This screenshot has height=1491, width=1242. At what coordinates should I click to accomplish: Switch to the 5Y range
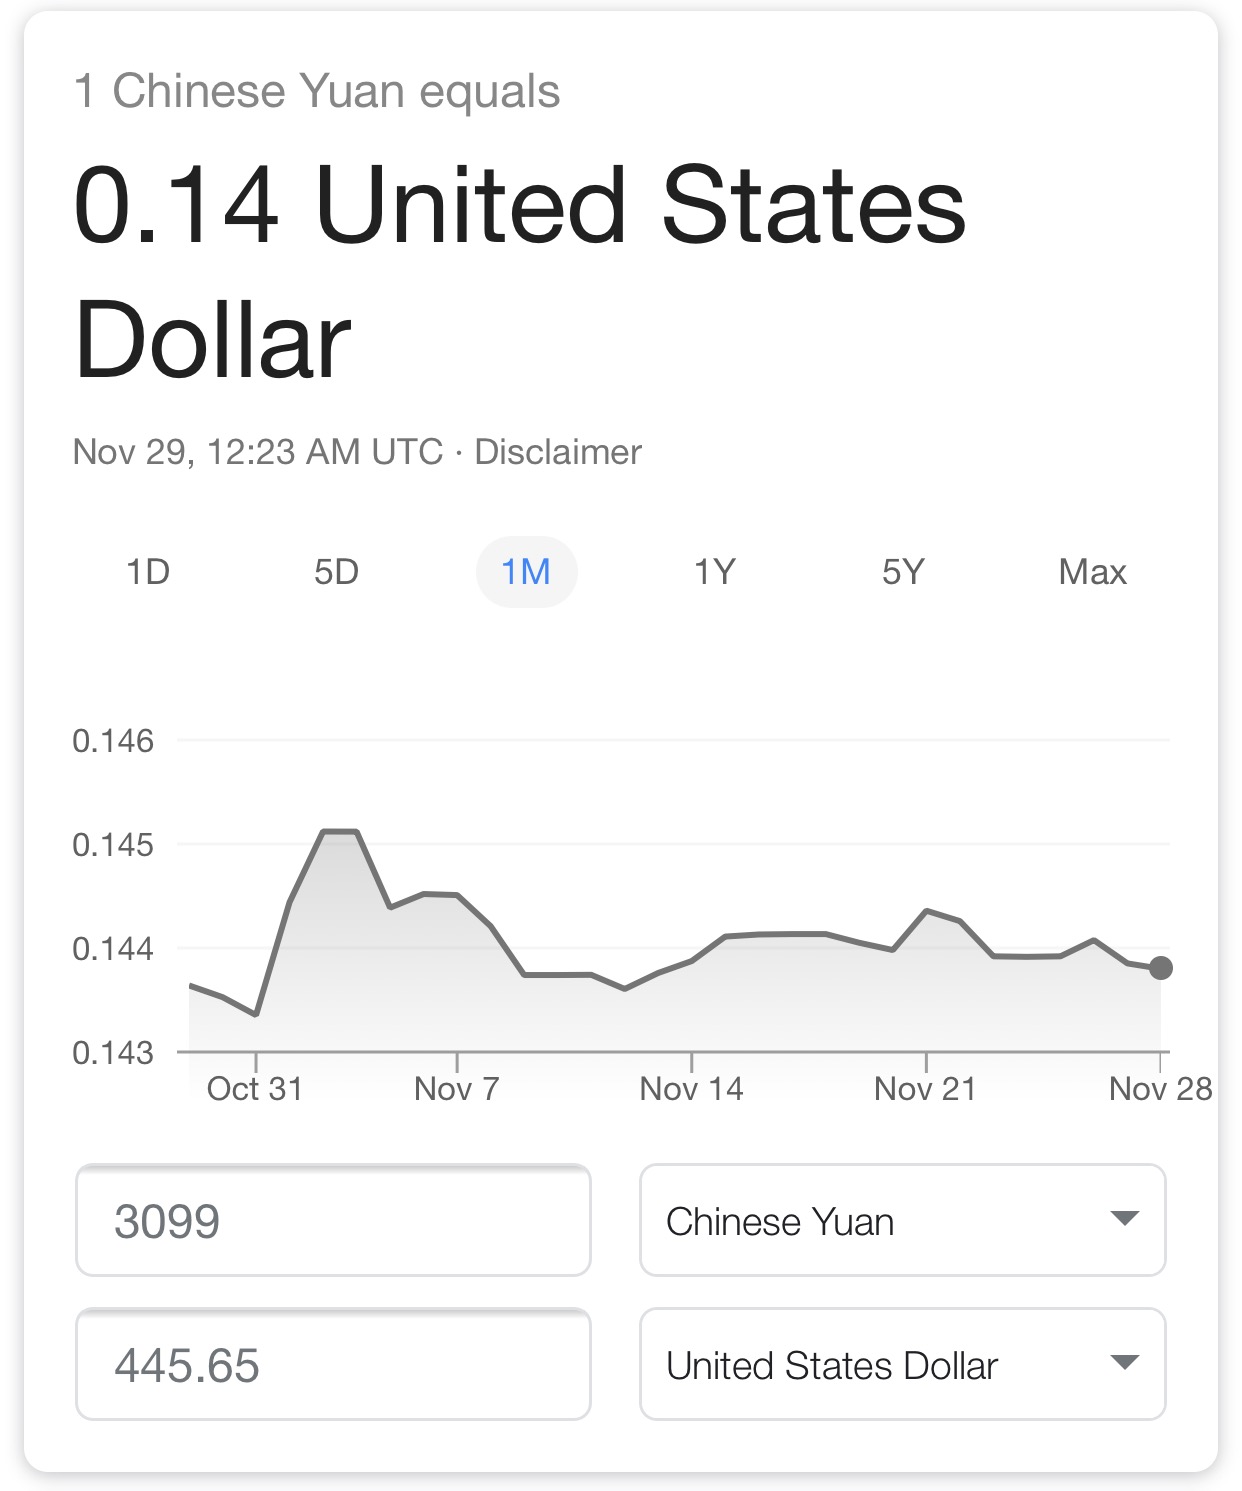pos(903,572)
